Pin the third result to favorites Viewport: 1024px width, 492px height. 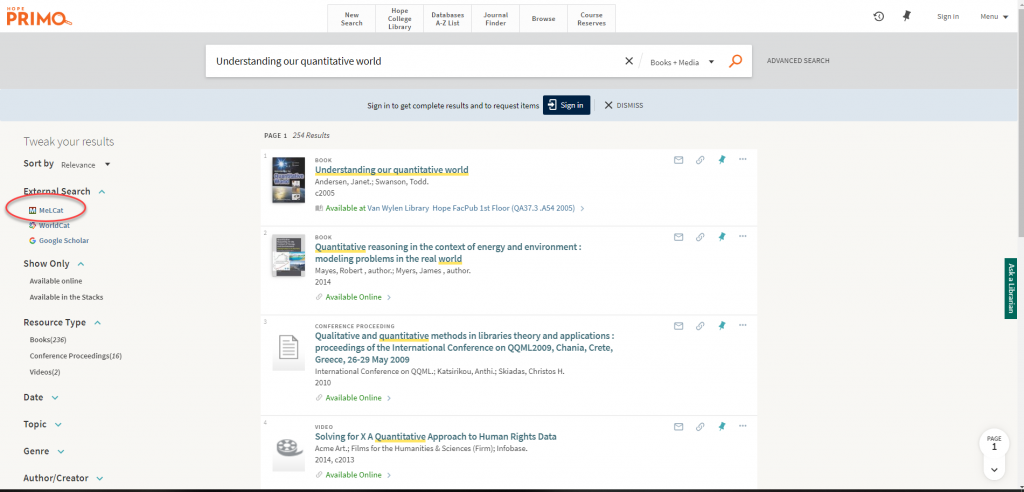coord(721,326)
